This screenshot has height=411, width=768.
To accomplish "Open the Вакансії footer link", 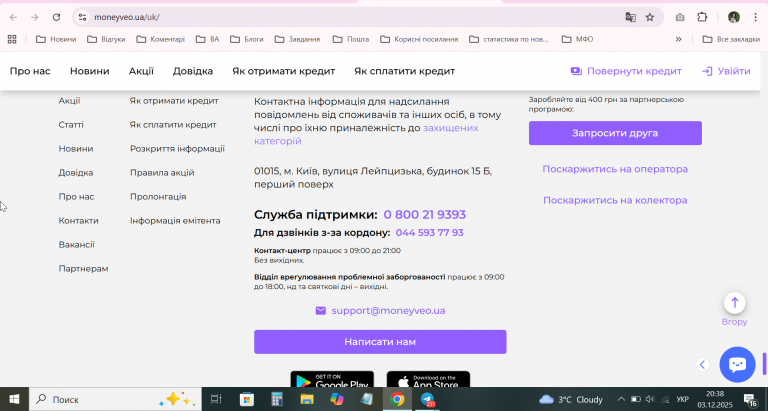I will tap(76, 244).
